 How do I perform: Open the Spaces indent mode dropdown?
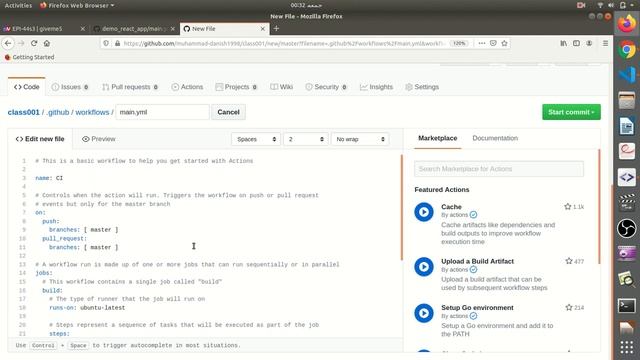click(256, 139)
